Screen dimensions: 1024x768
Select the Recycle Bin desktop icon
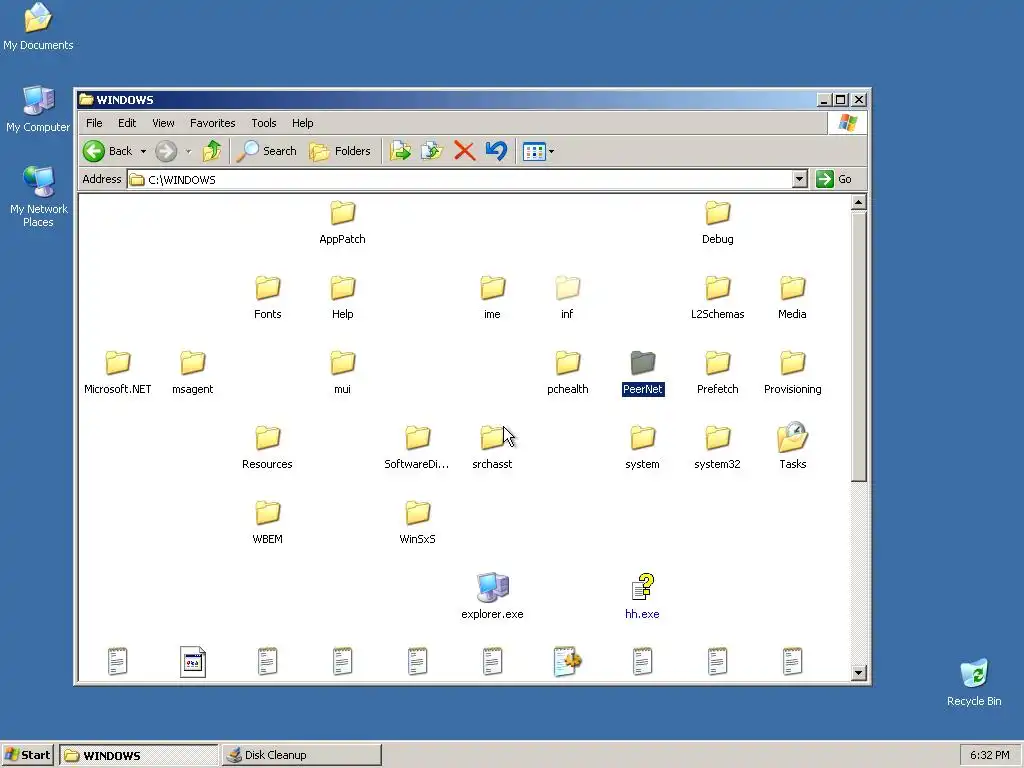(x=974, y=682)
